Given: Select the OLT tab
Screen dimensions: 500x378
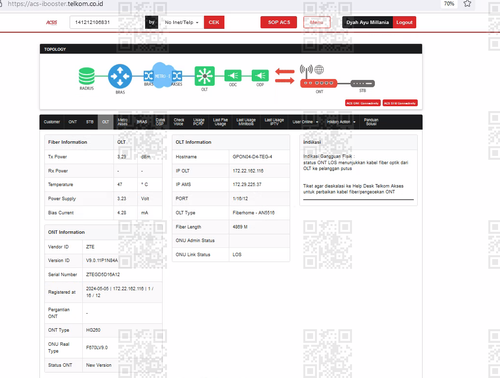Looking at the screenshot, I should [x=105, y=122].
